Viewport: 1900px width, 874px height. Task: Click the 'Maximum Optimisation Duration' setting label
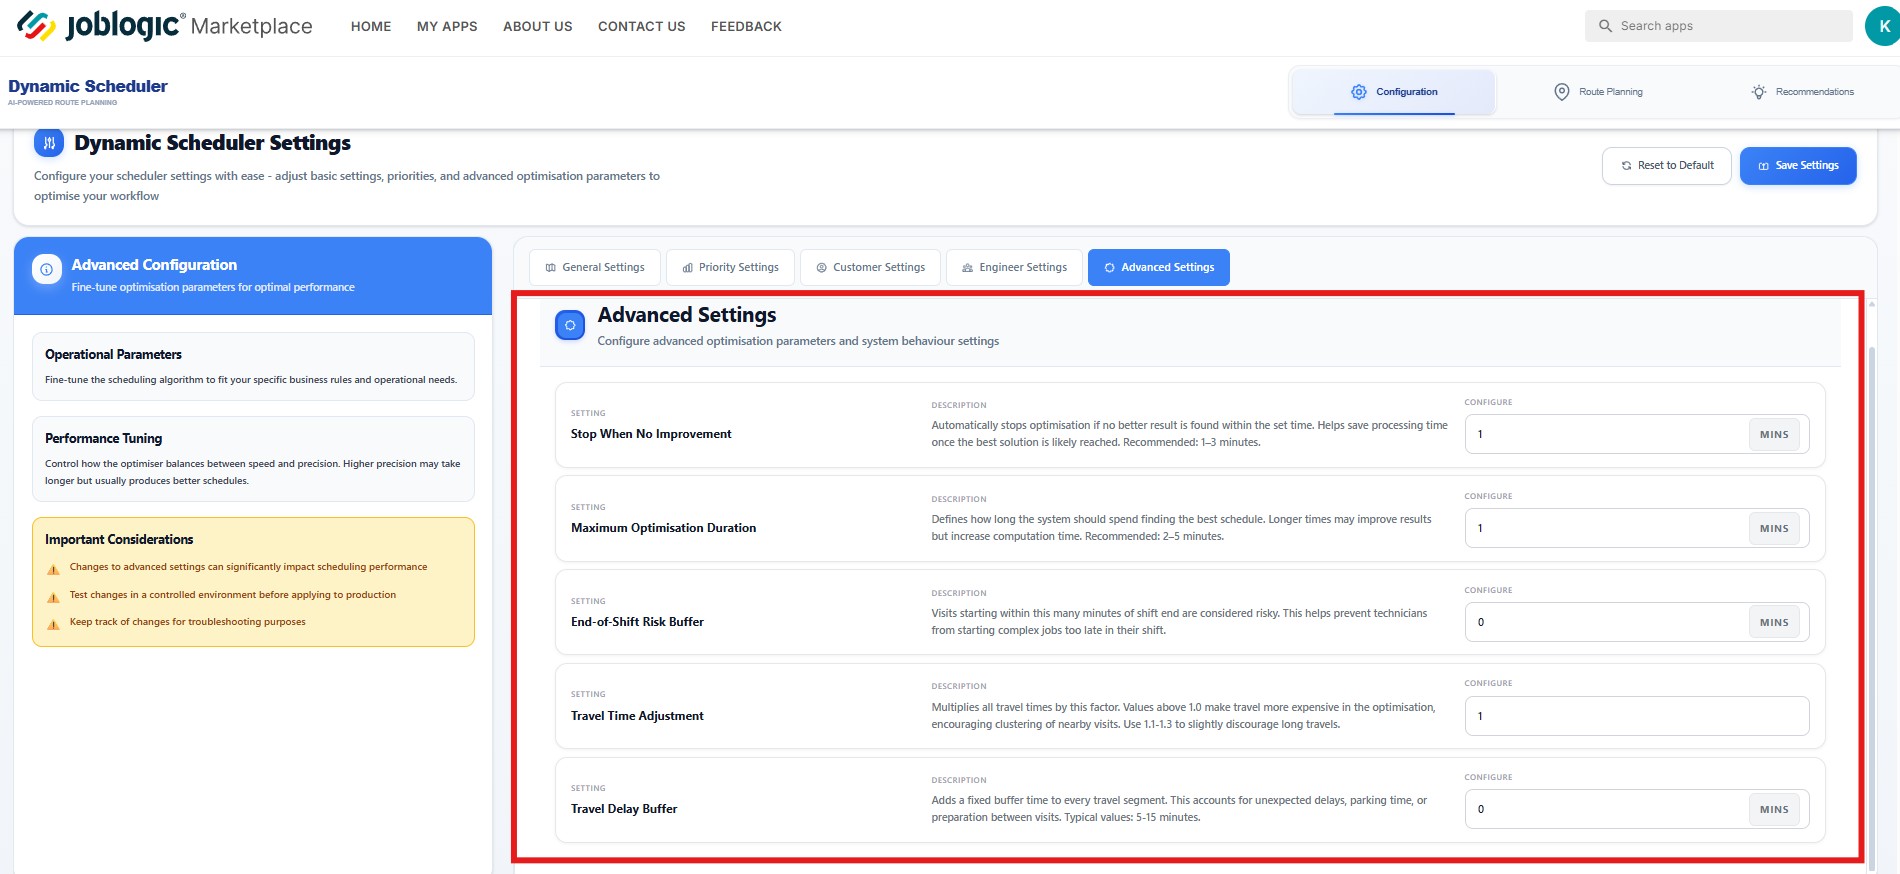click(x=663, y=528)
